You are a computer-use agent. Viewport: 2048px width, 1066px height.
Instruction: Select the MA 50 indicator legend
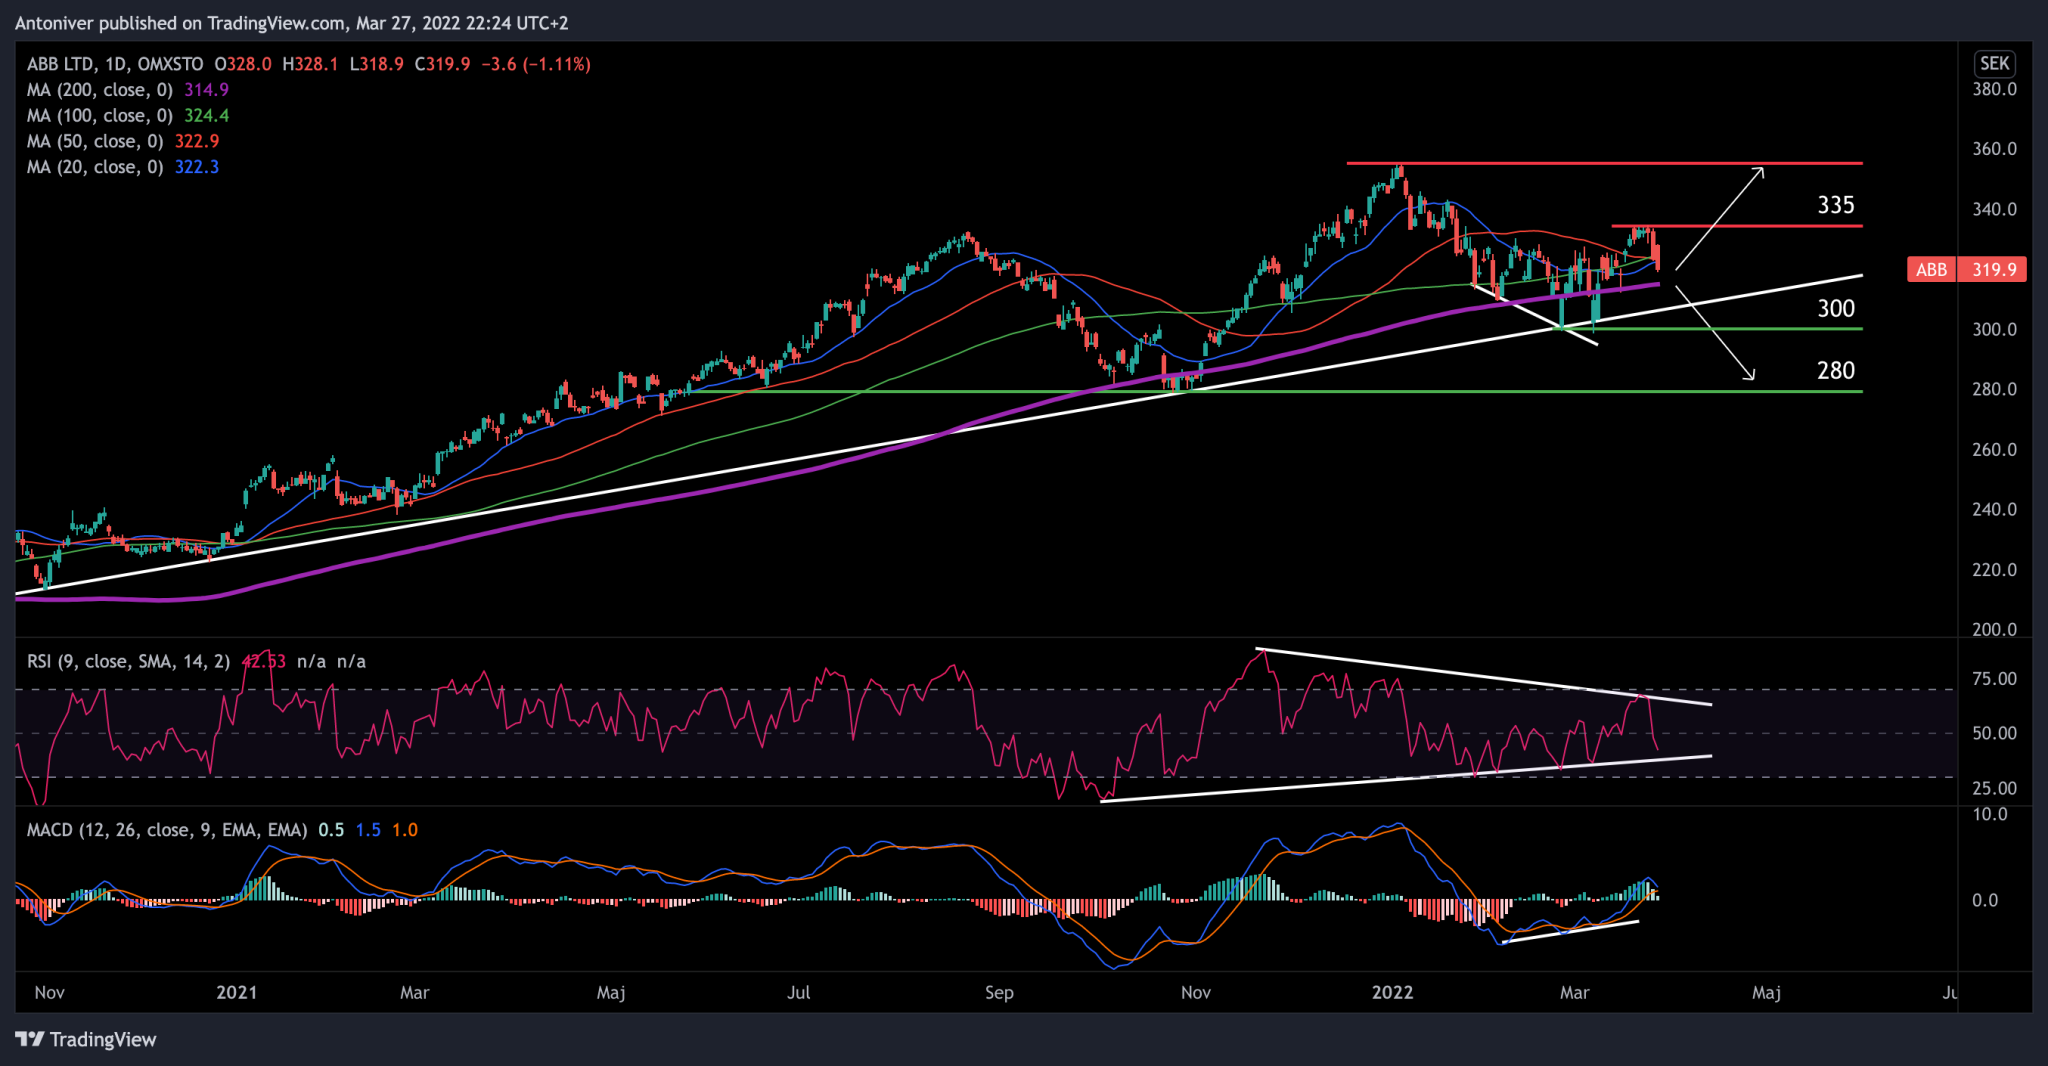click(x=94, y=142)
